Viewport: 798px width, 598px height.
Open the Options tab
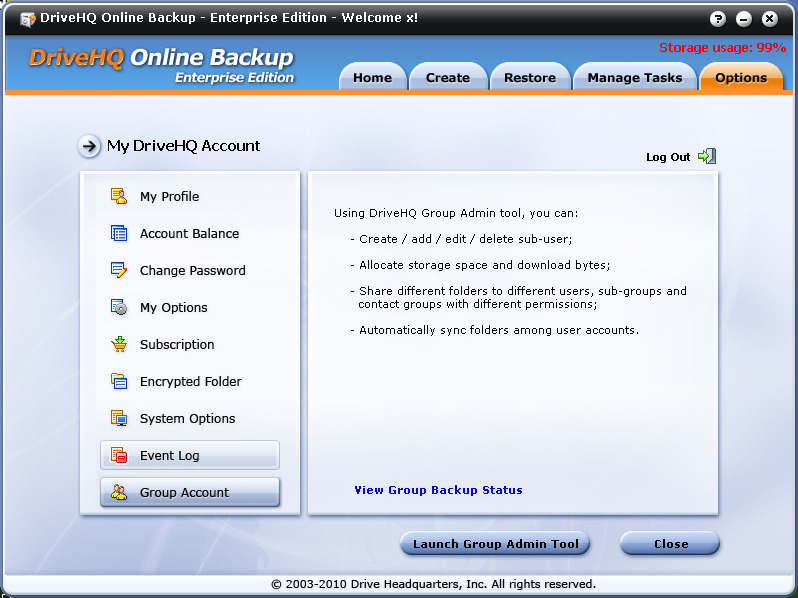click(741, 78)
